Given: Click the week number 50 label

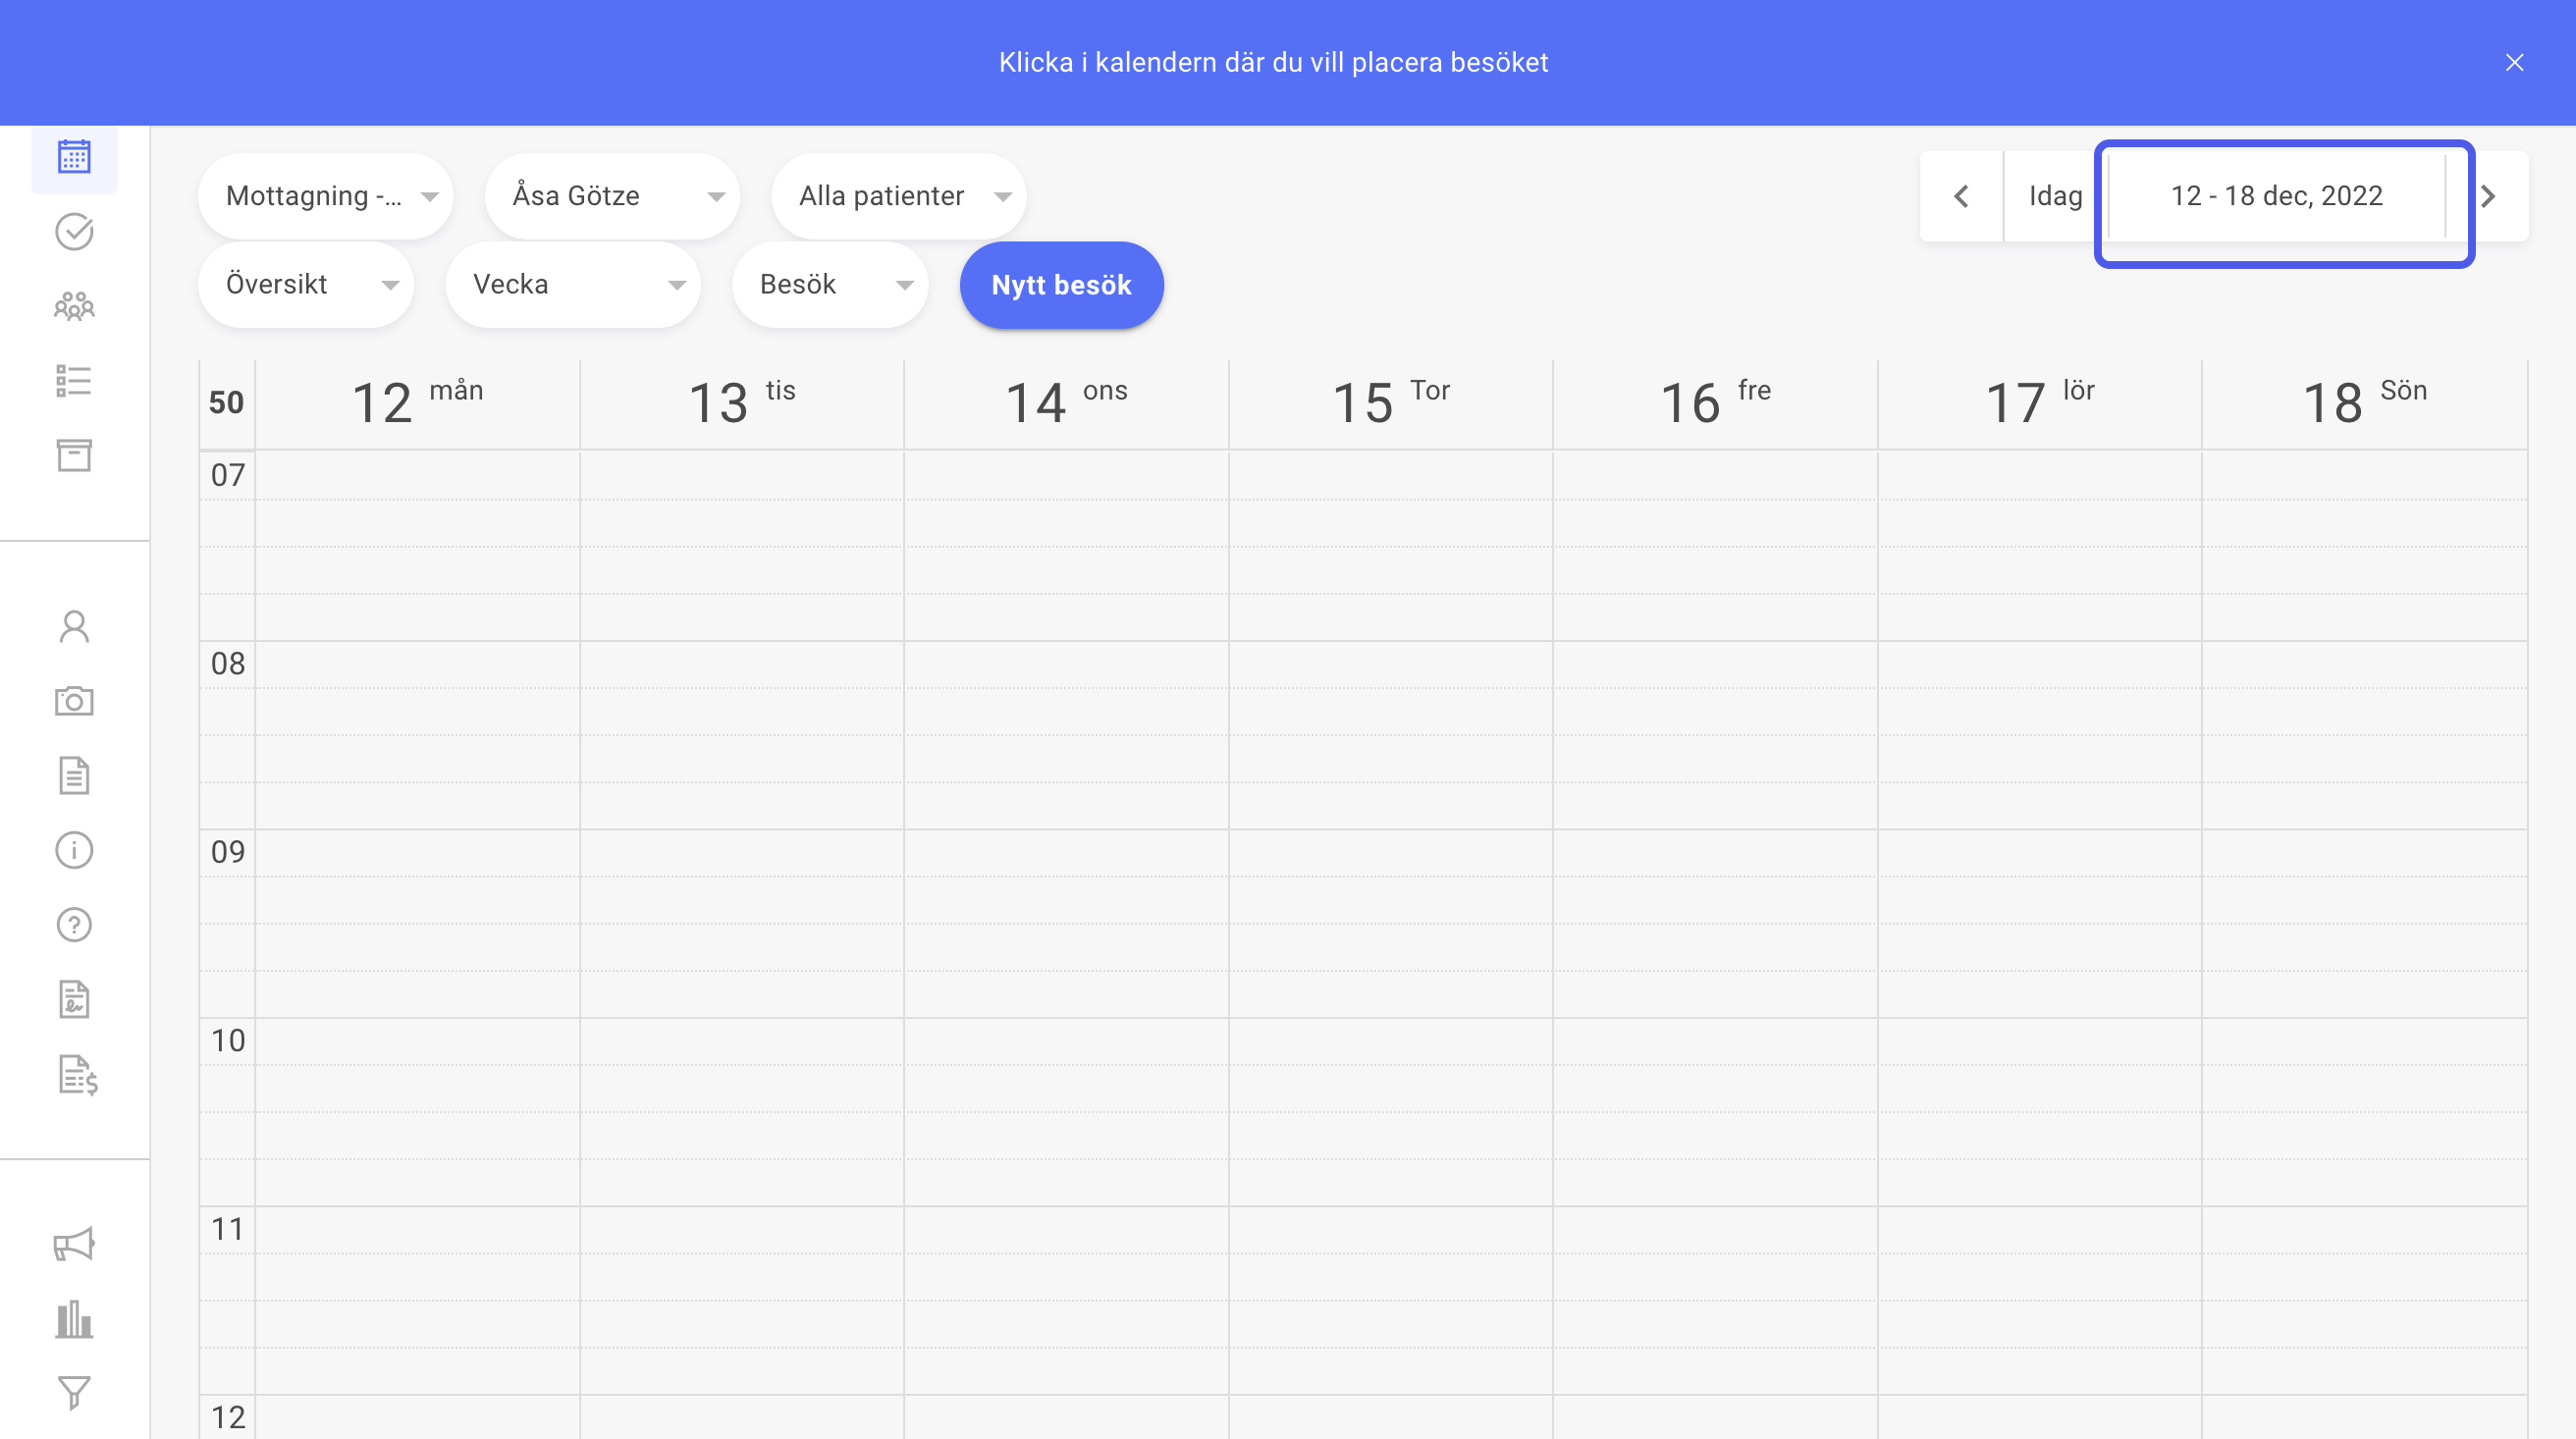Looking at the screenshot, I should point(227,403).
